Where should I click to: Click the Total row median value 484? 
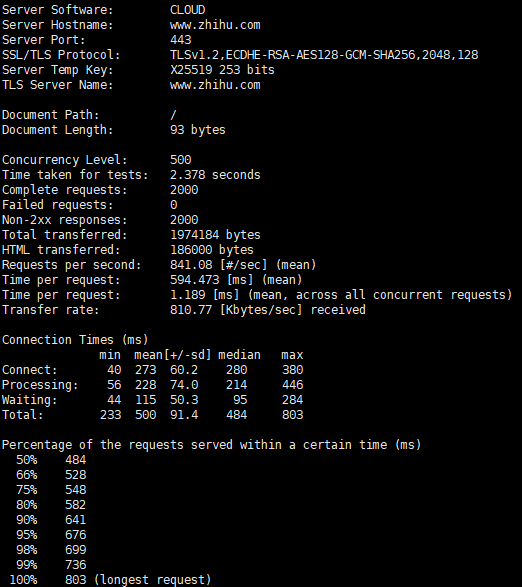point(236,415)
